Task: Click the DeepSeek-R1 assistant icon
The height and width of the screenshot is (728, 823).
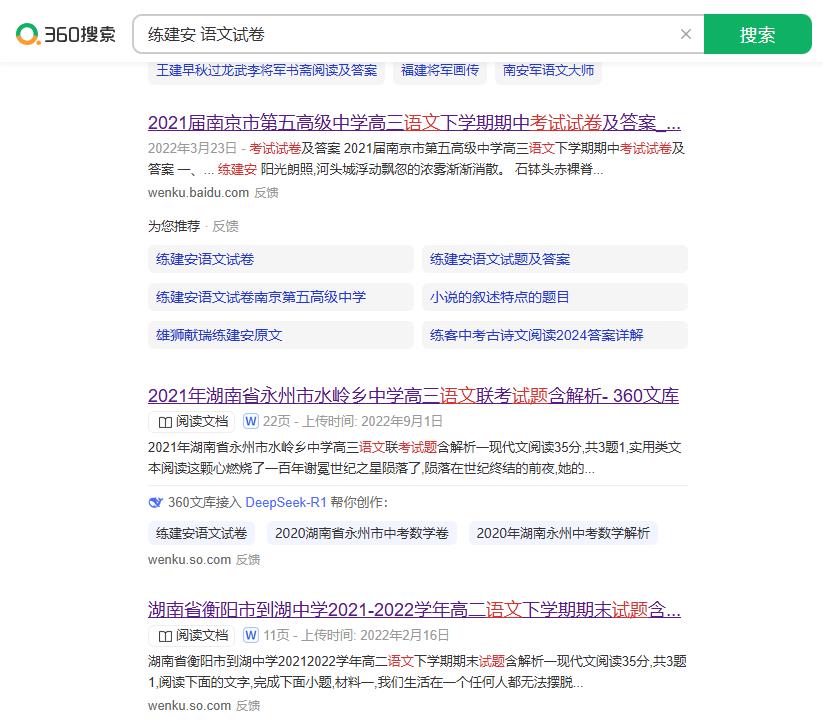Action: pos(155,502)
